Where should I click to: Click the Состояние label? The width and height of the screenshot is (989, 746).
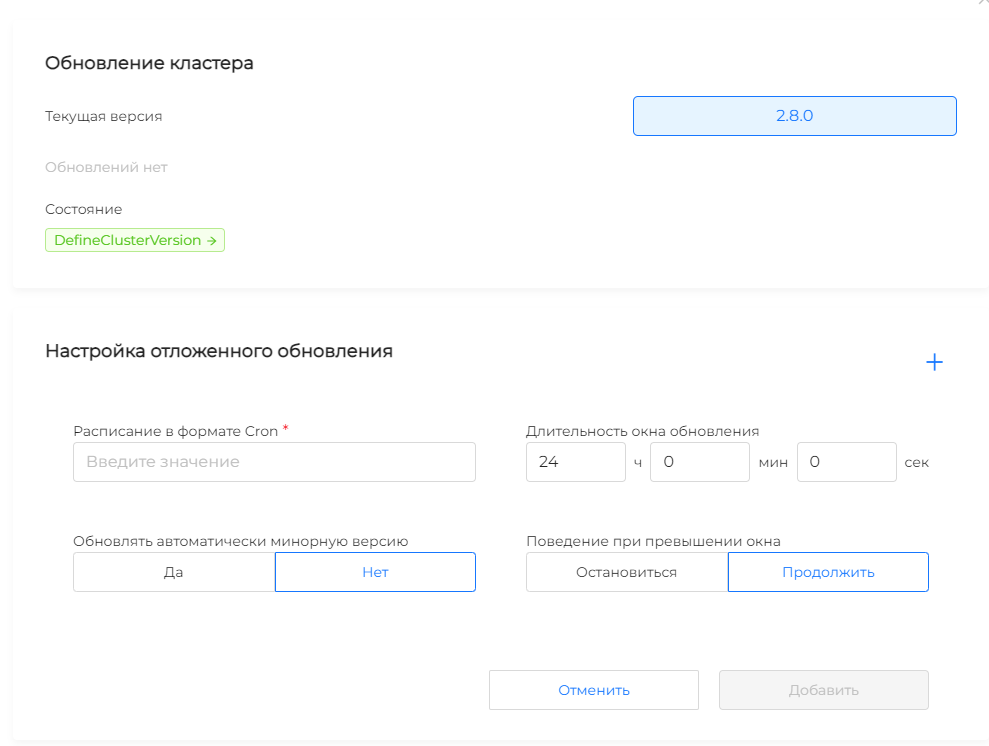83,209
